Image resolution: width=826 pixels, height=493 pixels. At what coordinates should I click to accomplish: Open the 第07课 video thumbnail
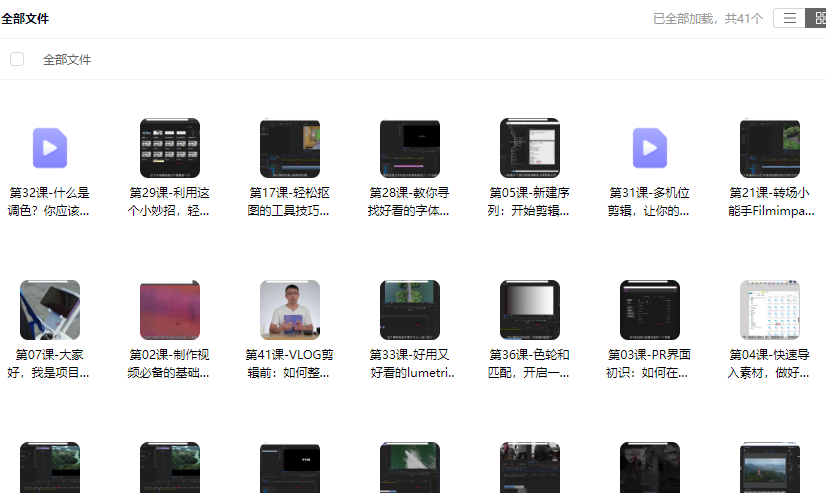pos(50,310)
